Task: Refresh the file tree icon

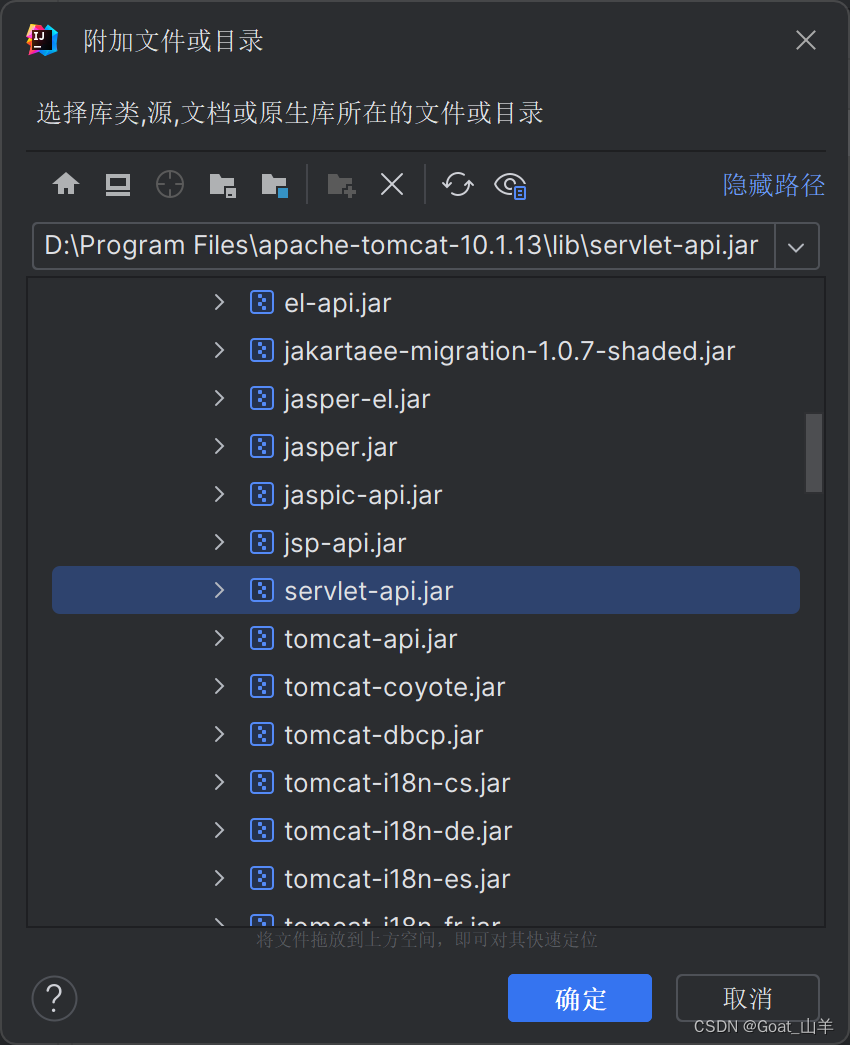Action: pos(458,185)
